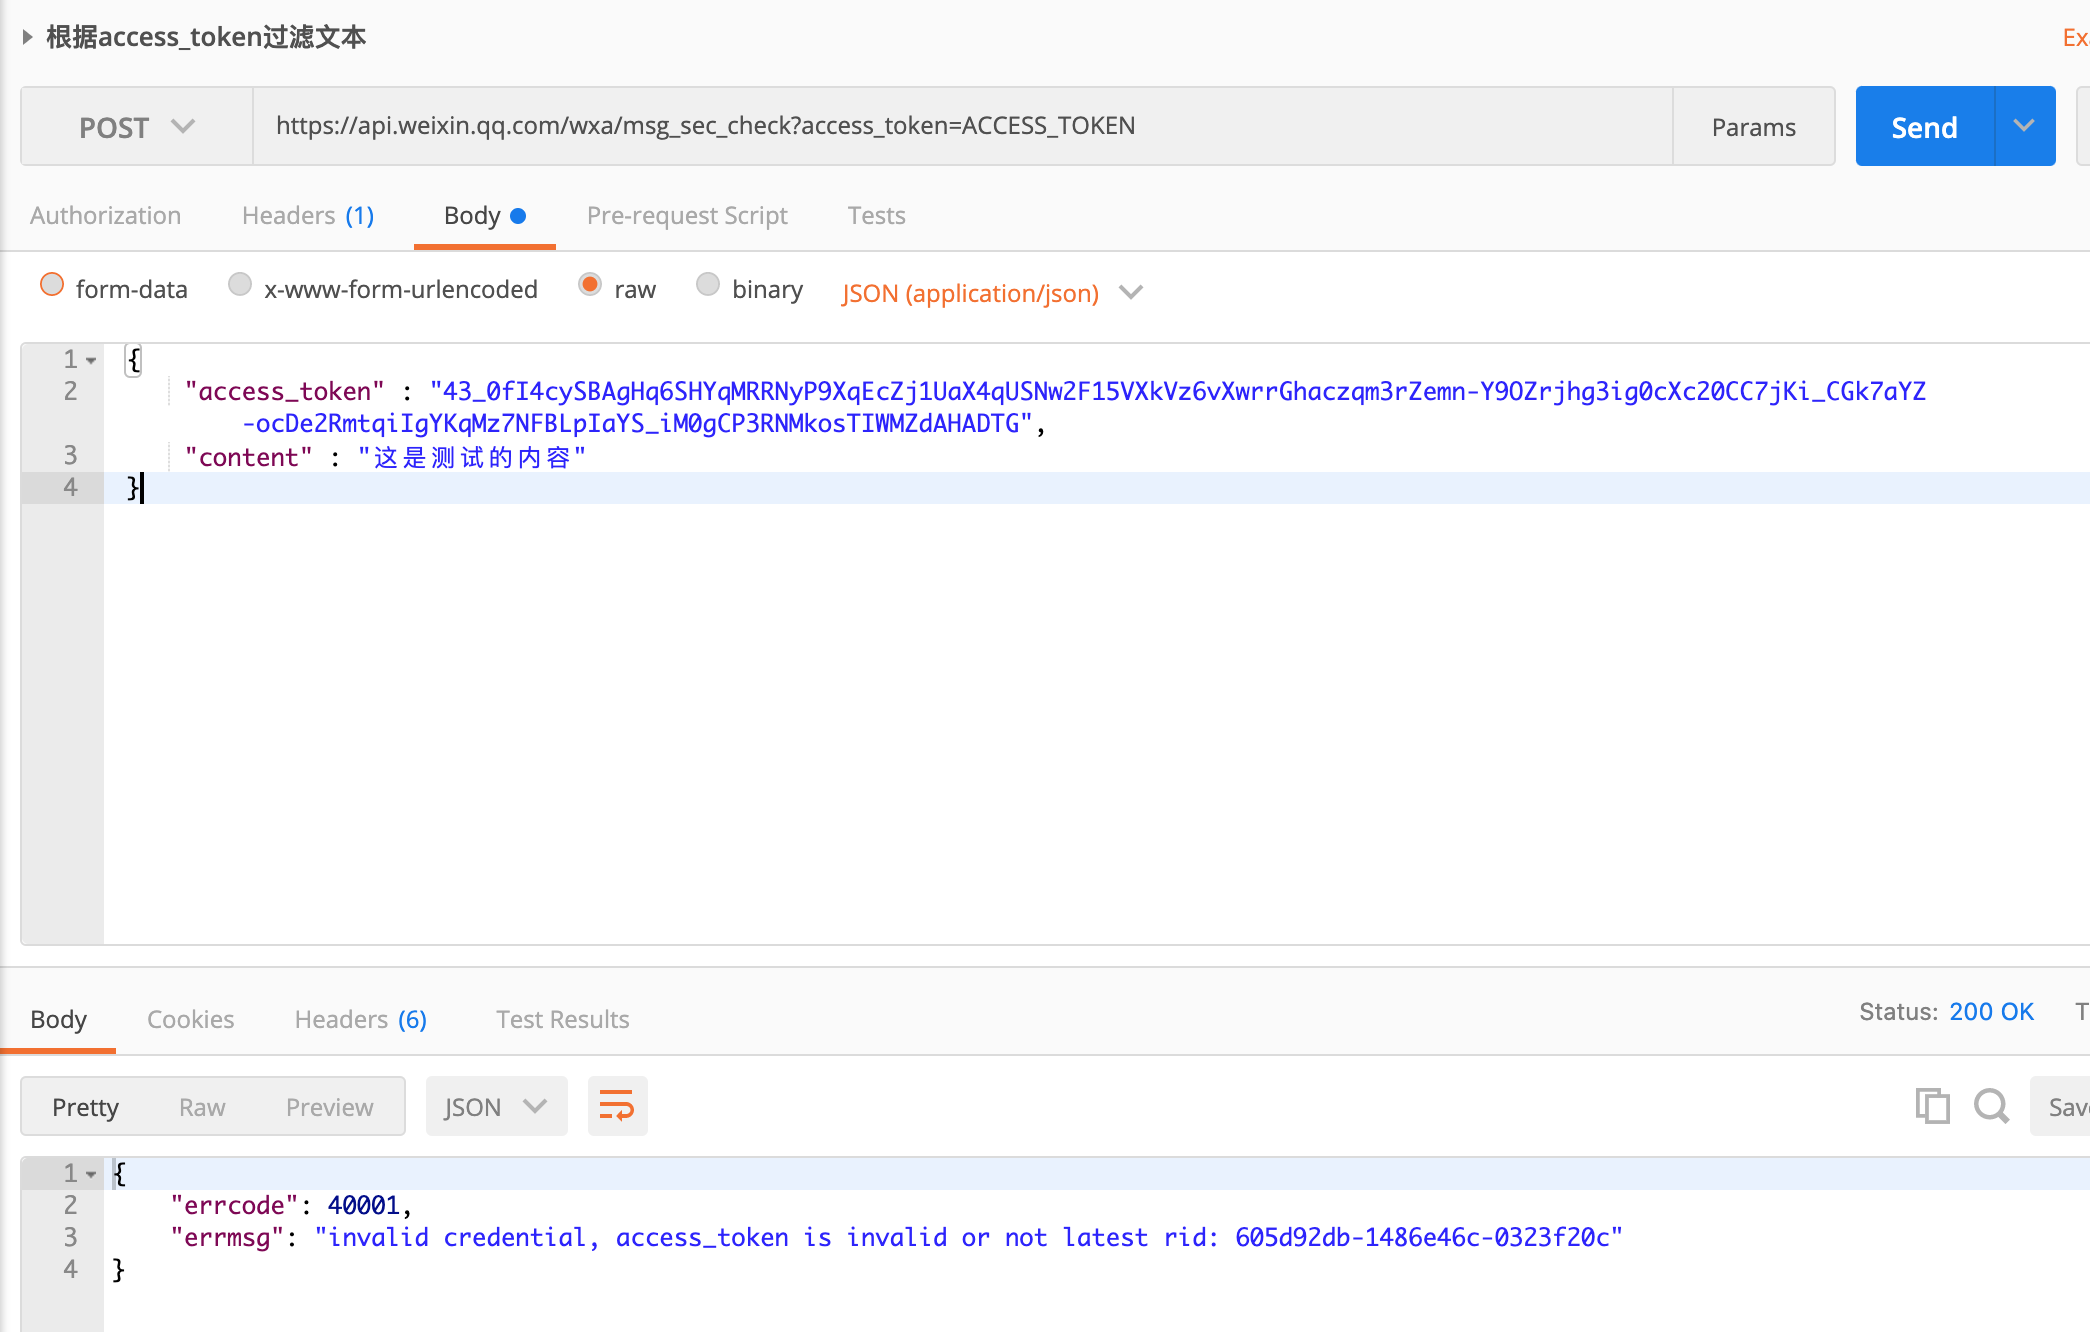Collapse request JSON fold arrow at line 1
The image size is (2090, 1332).
point(91,360)
